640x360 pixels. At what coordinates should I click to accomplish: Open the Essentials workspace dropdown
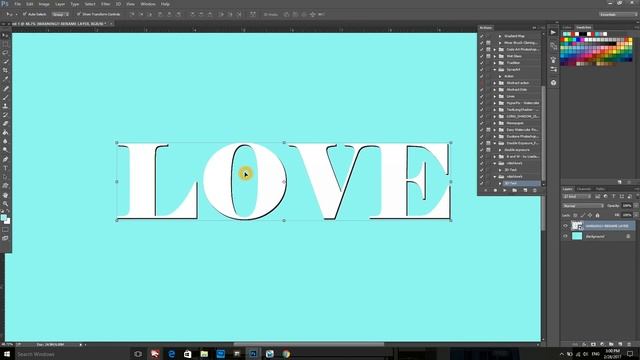pyautogui.click(x=617, y=14)
